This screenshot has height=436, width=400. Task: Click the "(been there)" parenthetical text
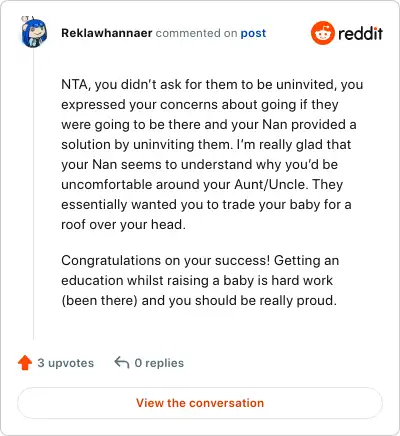point(99,301)
